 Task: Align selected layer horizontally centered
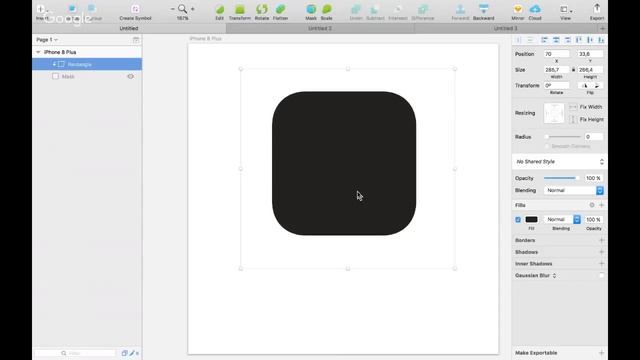[556, 40]
